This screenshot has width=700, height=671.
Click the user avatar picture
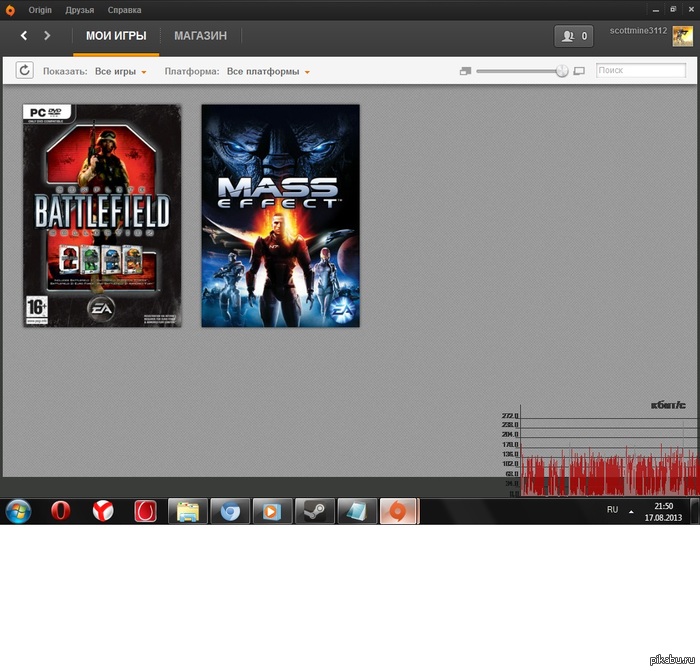[x=682, y=37]
